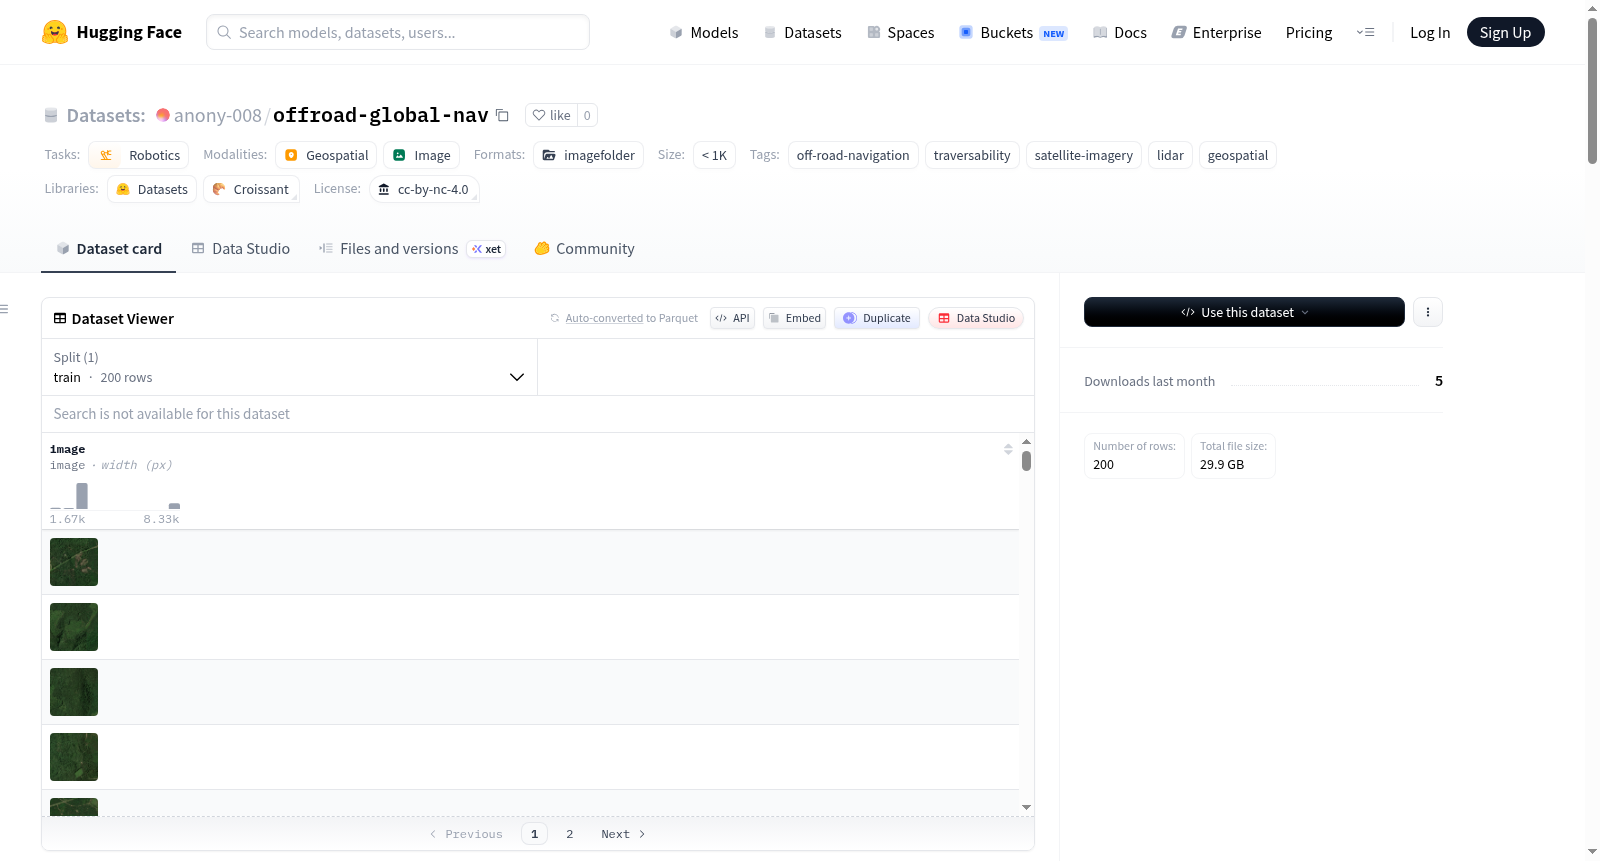This screenshot has height=861, width=1600.
Task: Click the Duplicate button
Action: [x=877, y=318]
